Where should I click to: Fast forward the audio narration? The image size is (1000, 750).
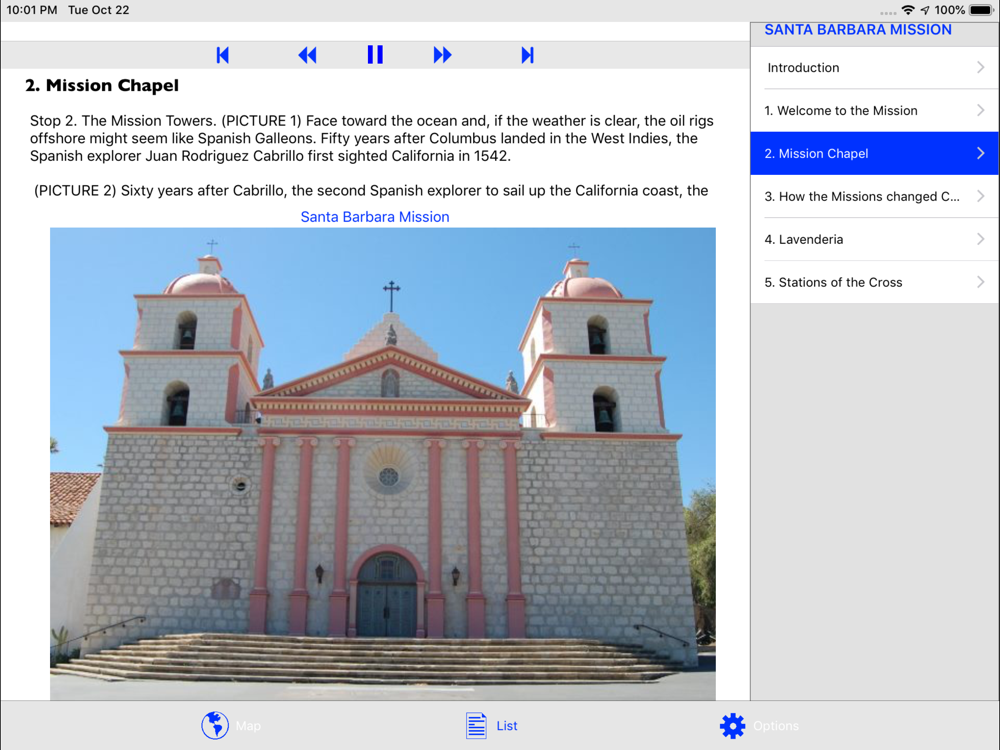coord(442,55)
